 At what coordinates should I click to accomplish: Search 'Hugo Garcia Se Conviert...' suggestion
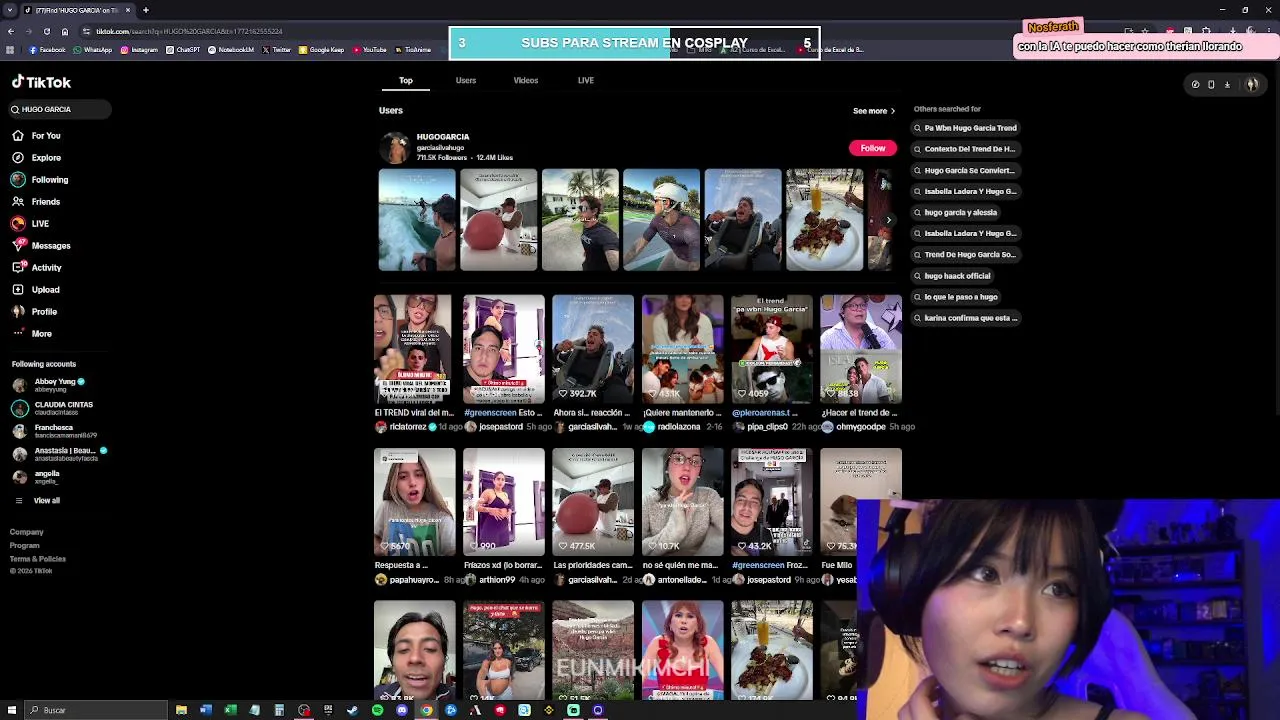(x=964, y=170)
